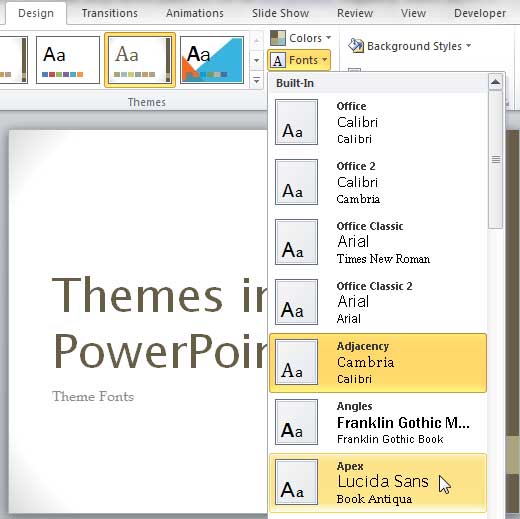Choose the Apex Lucida Sans font set
Viewport: 520px width, 519px height.
click(378, 483)
